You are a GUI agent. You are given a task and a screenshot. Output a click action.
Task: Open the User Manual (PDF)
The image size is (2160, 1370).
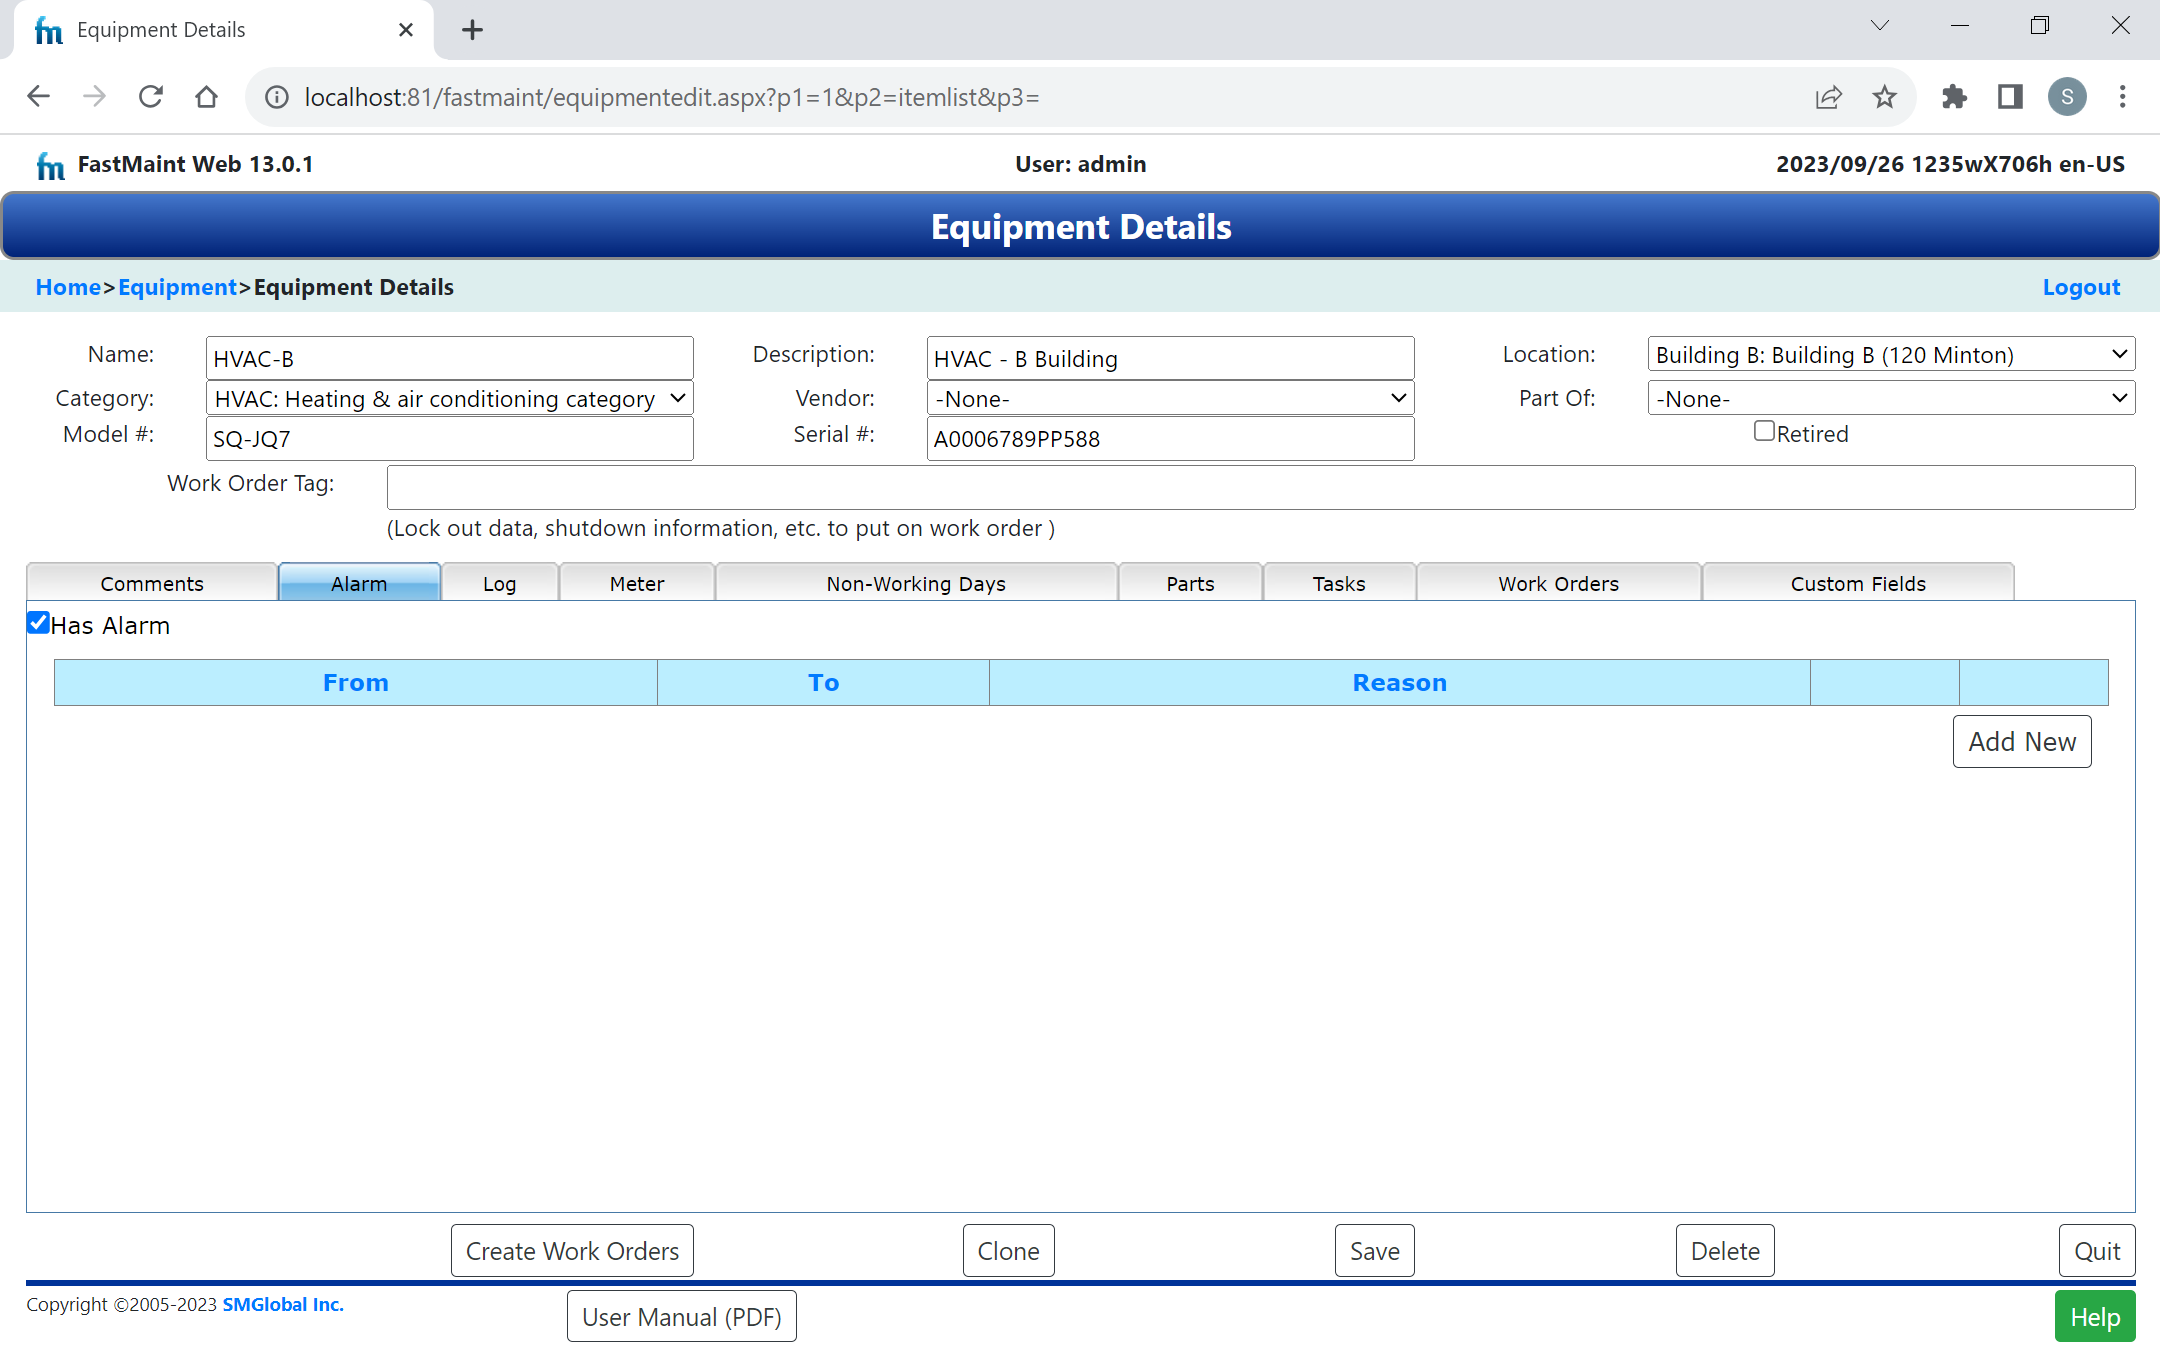point(682,1316)
